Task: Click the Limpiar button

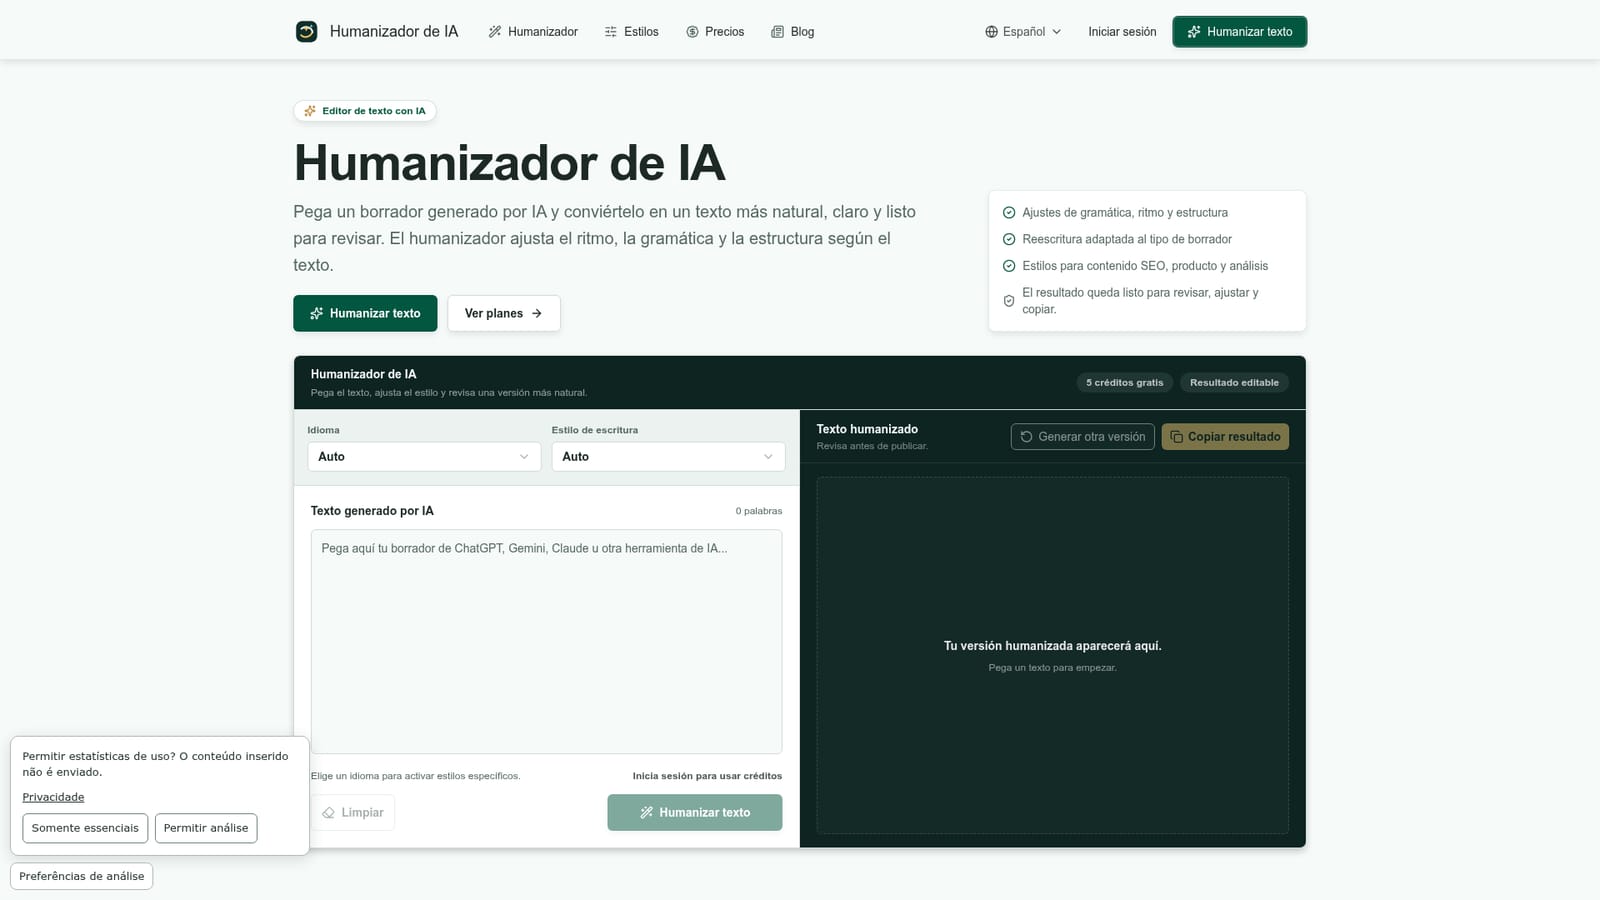Action: [x=353, y=813]
